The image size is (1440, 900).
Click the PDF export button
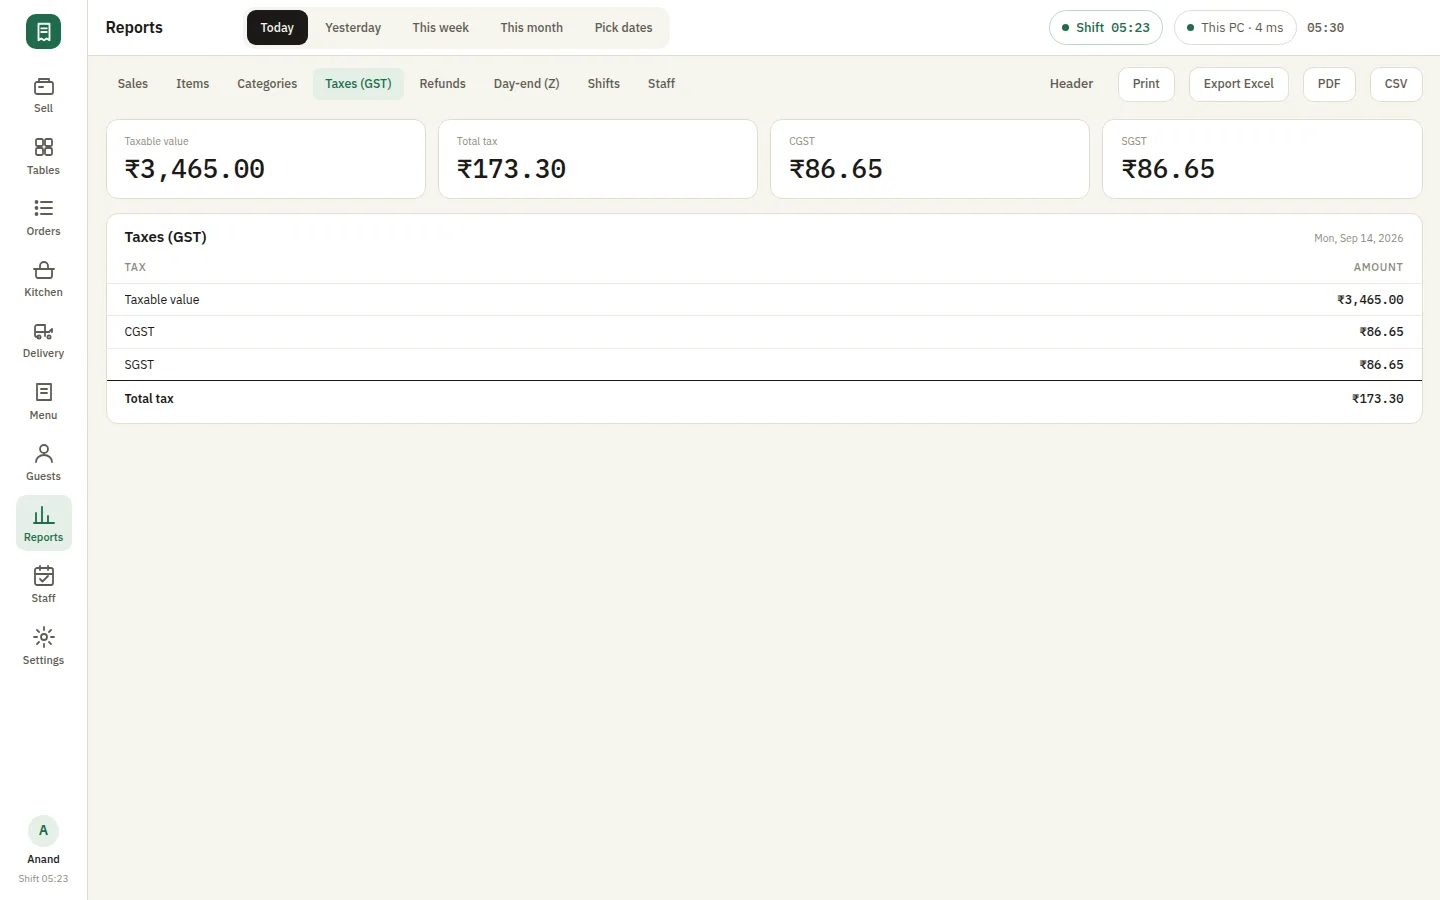1328,84
